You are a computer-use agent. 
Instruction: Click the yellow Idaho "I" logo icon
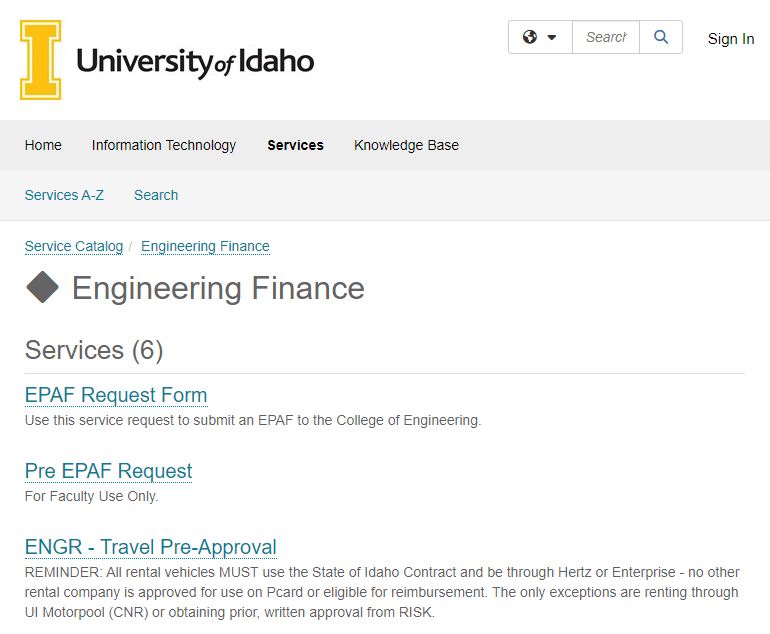tap(41, 60)
